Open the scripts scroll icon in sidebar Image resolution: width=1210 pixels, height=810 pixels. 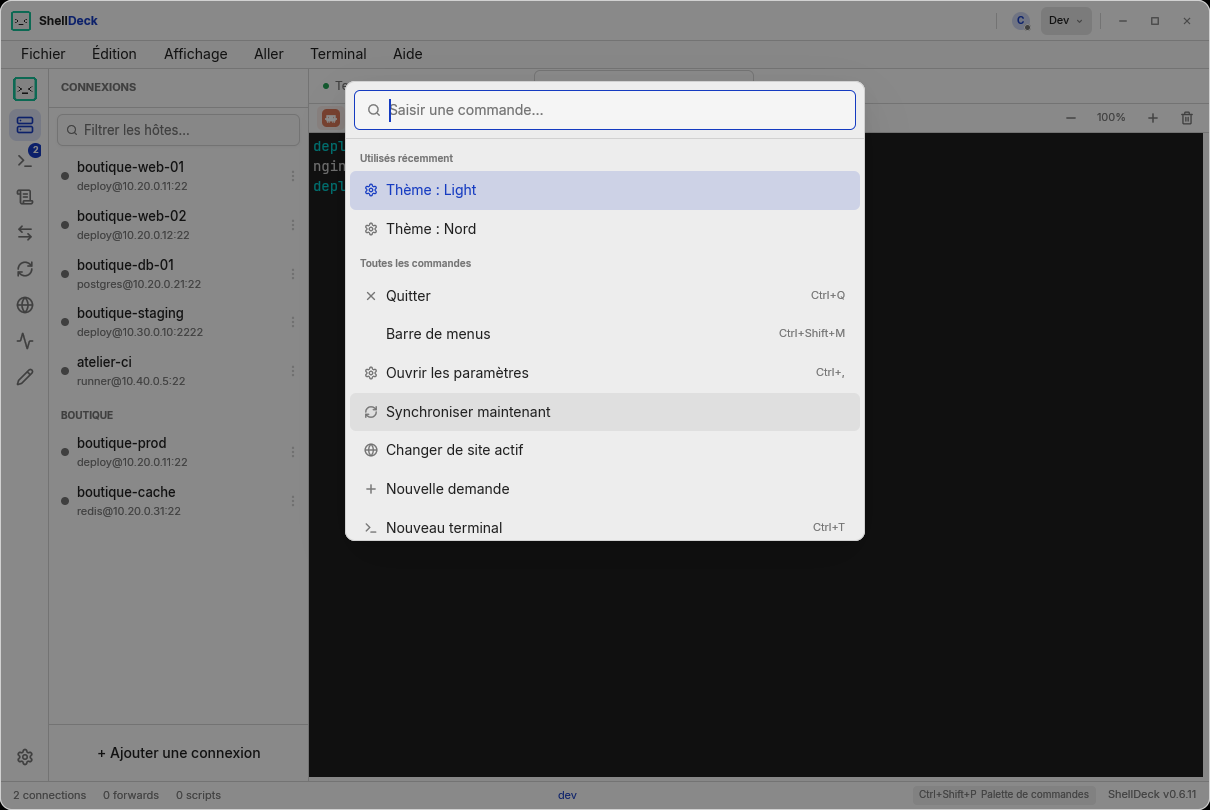coord(25,197)
